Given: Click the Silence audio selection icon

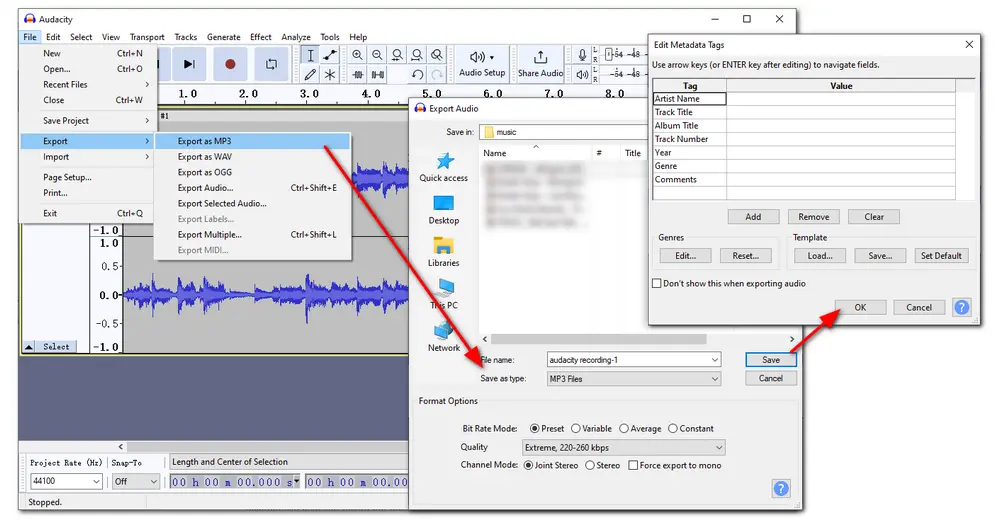Looking at the screenshot, I should click(x=378, y=75).
